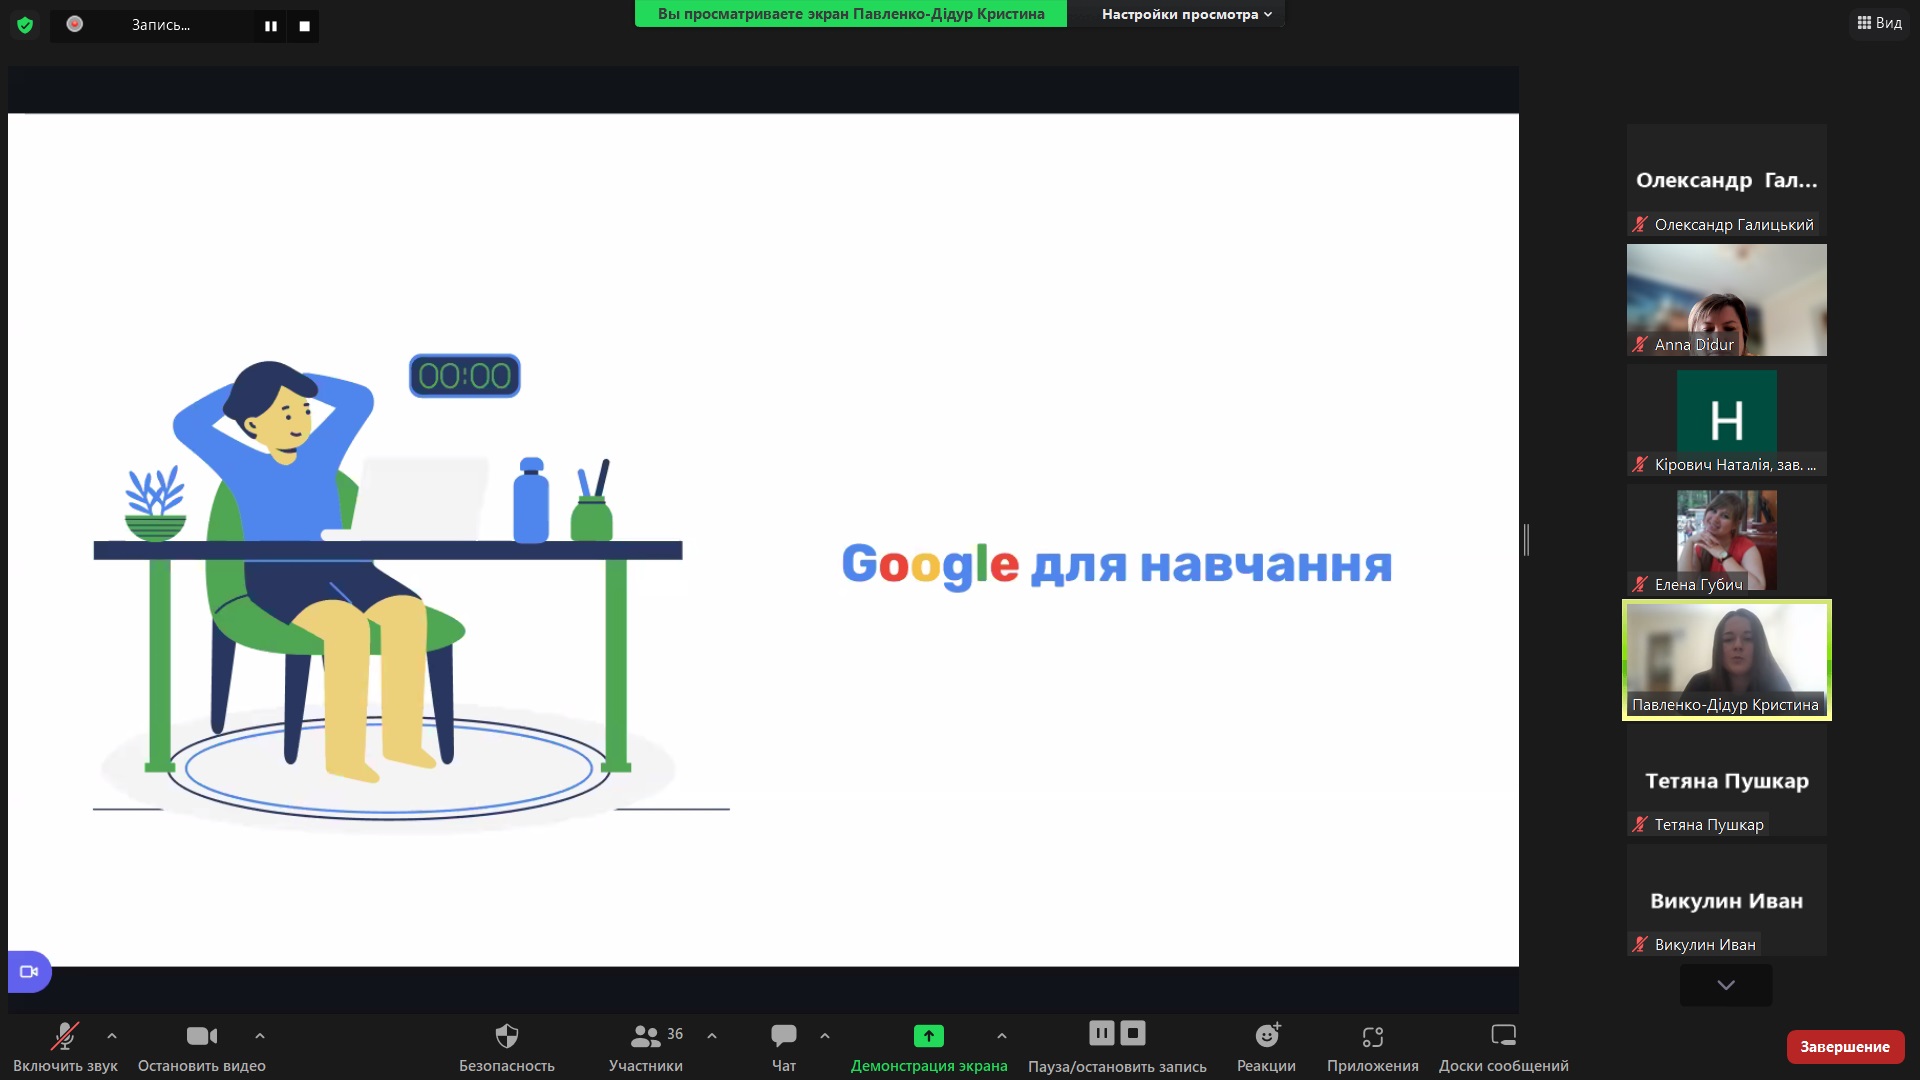Open Настройки просмотра view options dropdown
The image size is (1920, 1080).
pos(1186,14)
